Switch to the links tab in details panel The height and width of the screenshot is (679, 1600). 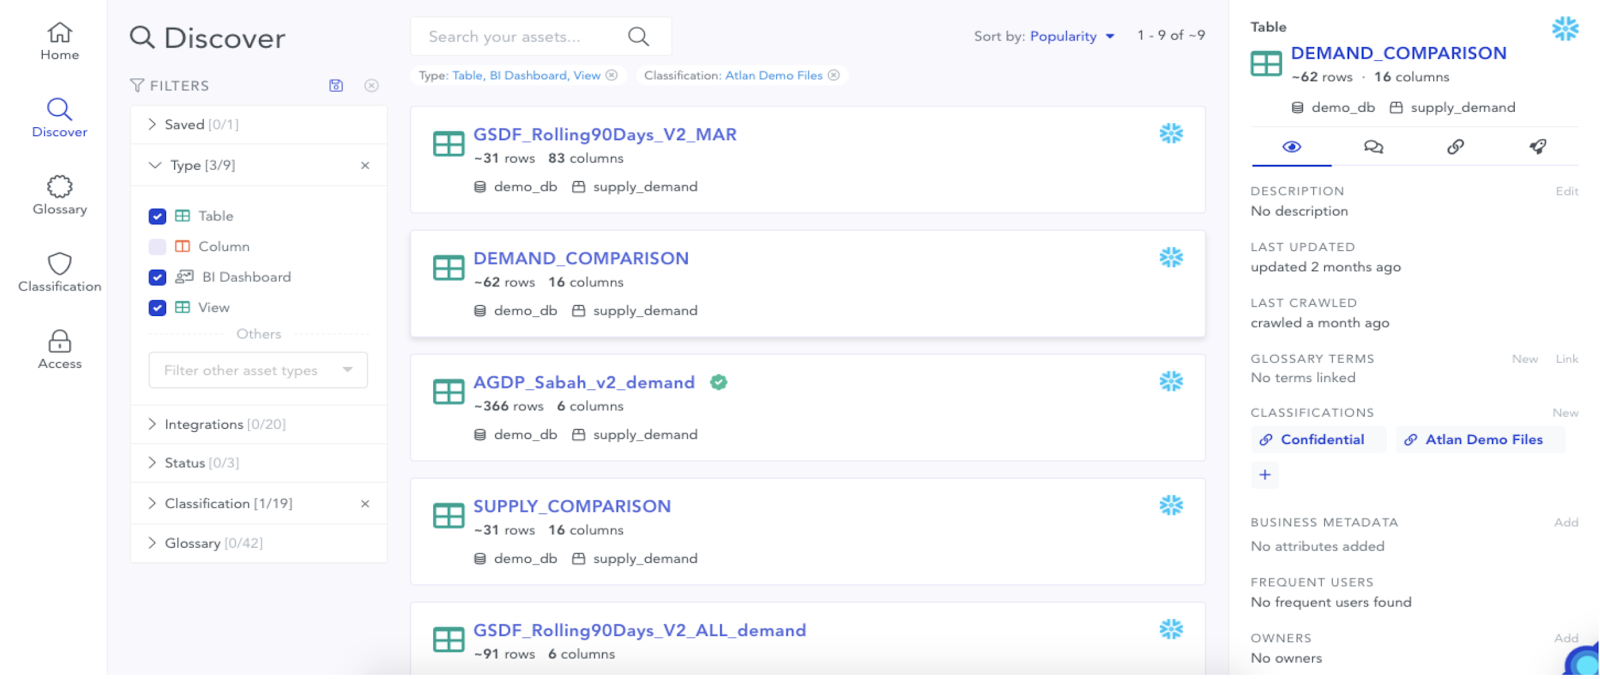(1455, 147)
